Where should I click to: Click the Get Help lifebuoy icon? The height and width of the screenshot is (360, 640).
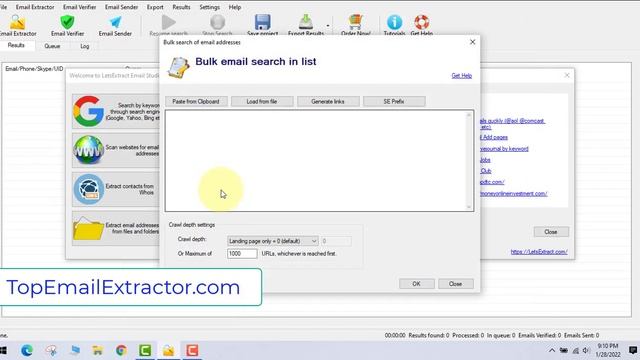pos(421,22)
